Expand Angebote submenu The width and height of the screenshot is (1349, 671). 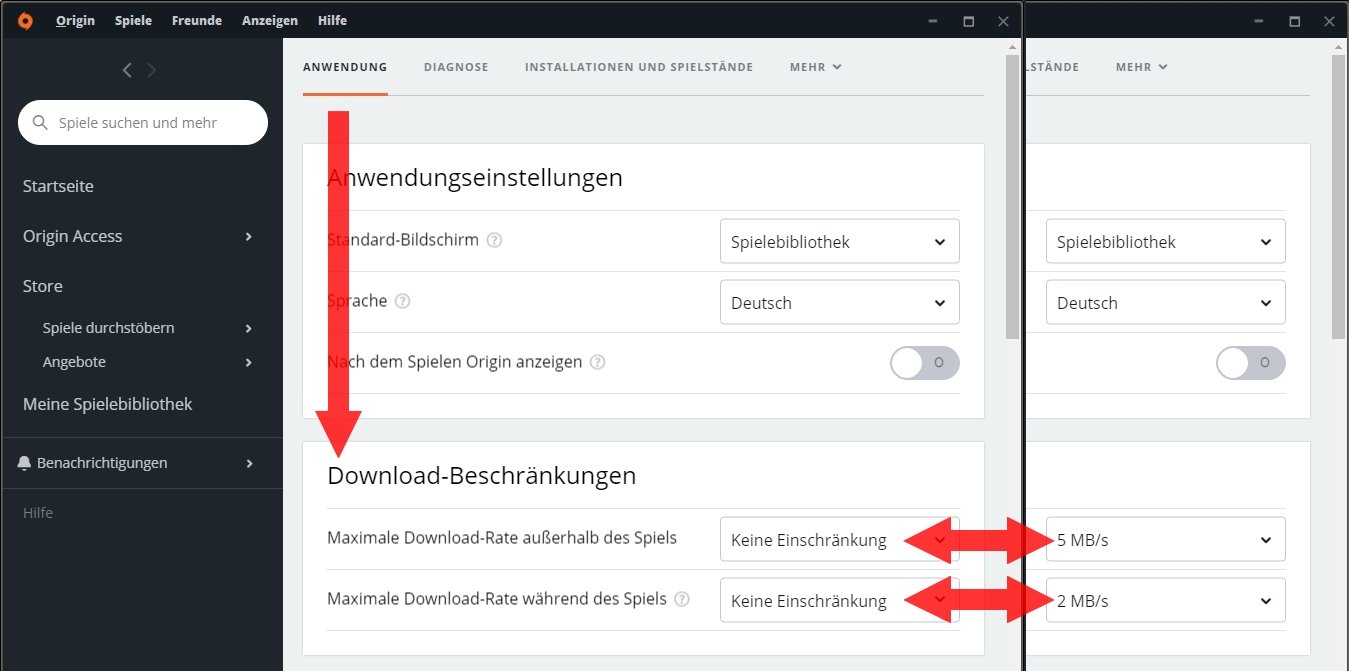249,363
